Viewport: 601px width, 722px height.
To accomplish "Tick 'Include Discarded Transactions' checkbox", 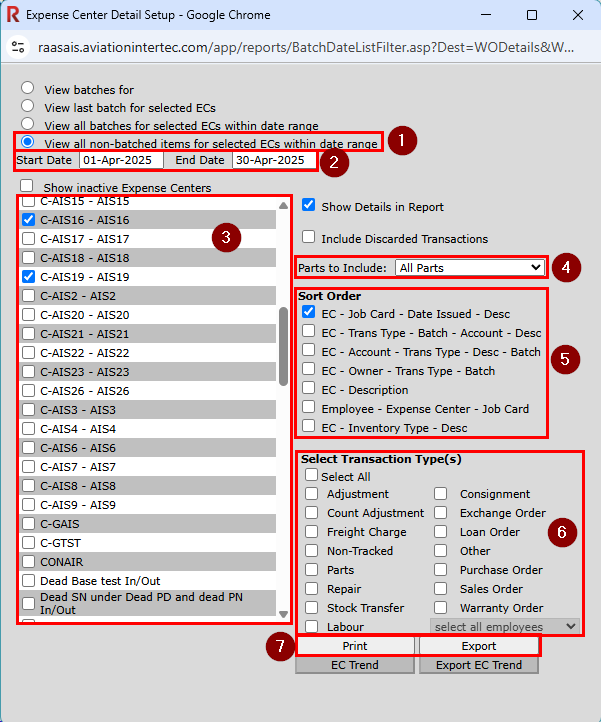I will point(309,237).
